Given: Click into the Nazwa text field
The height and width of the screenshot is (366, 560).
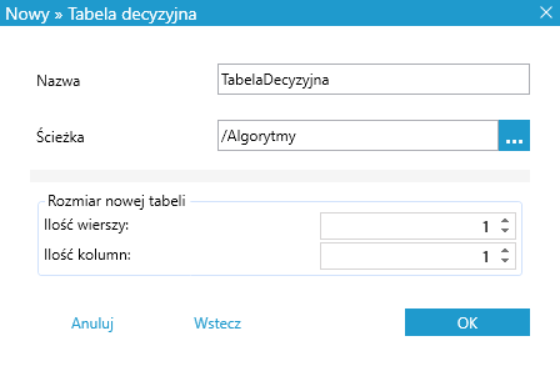Looking at the screenshot, I should [x=374, y=79].
